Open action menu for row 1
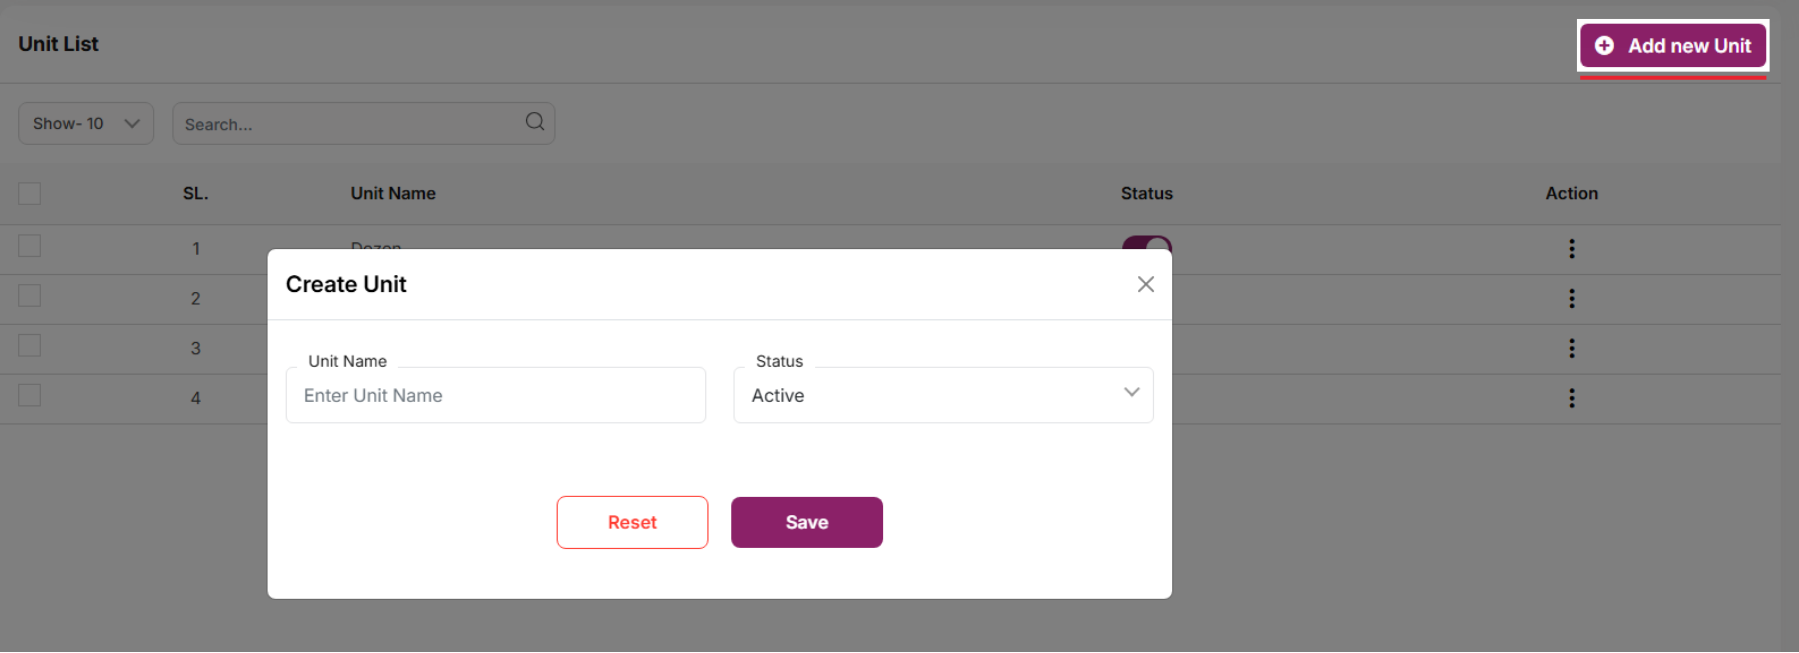This screenshot has width=1799, height=653. [x=1571, y=249]
